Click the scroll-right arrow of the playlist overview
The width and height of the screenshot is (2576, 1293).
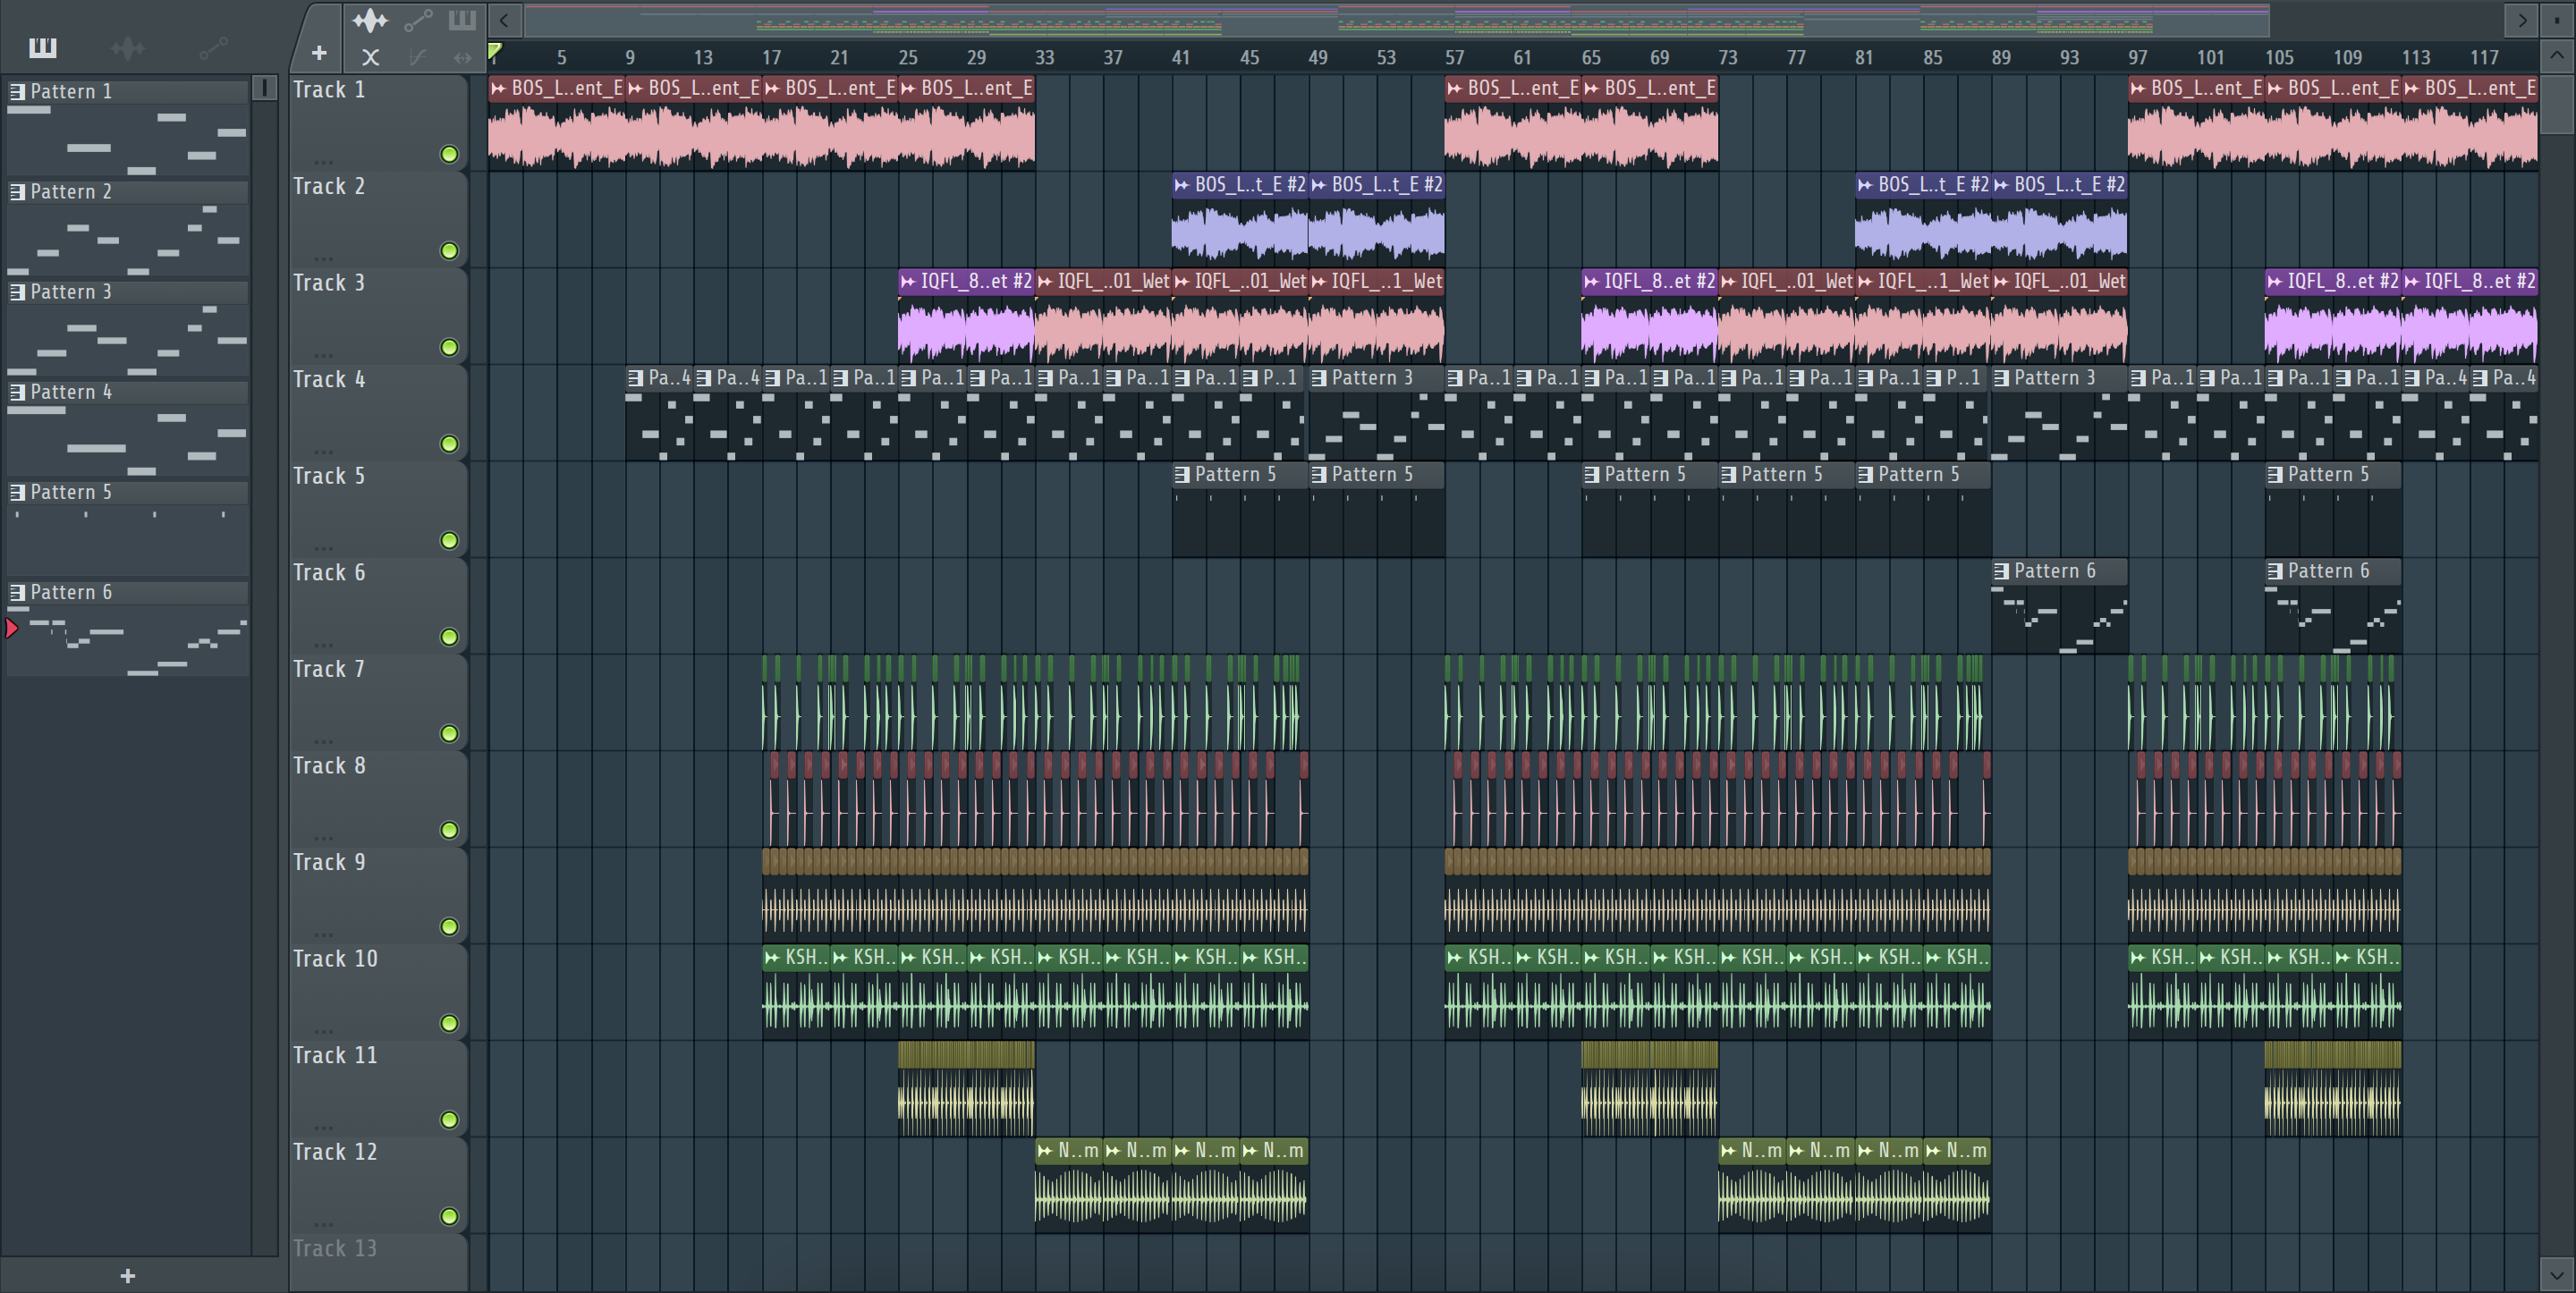pos(2522,20)
